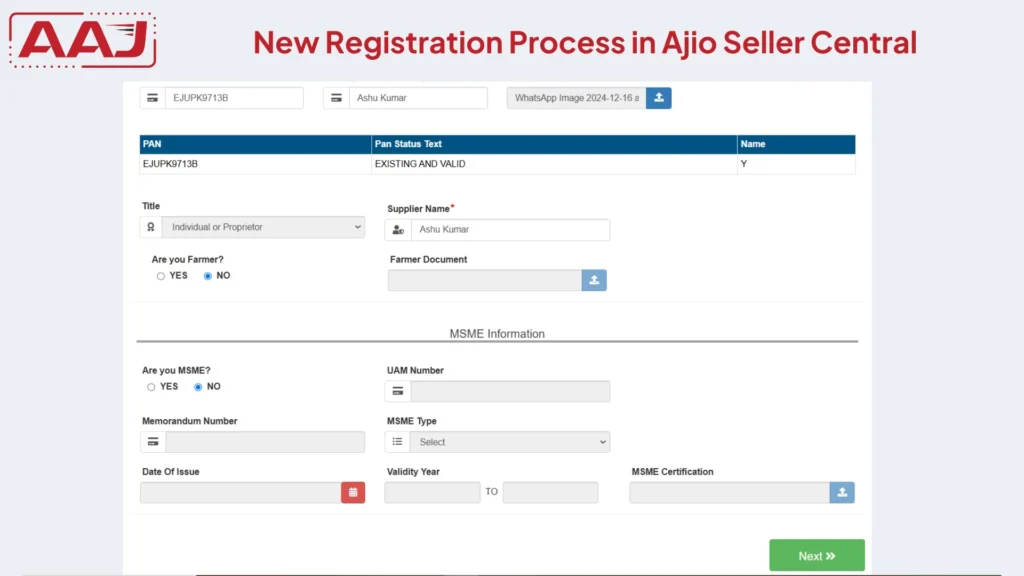Click the green Next button
Viewport: 1024px width, 576px height.
coord(816,555)
